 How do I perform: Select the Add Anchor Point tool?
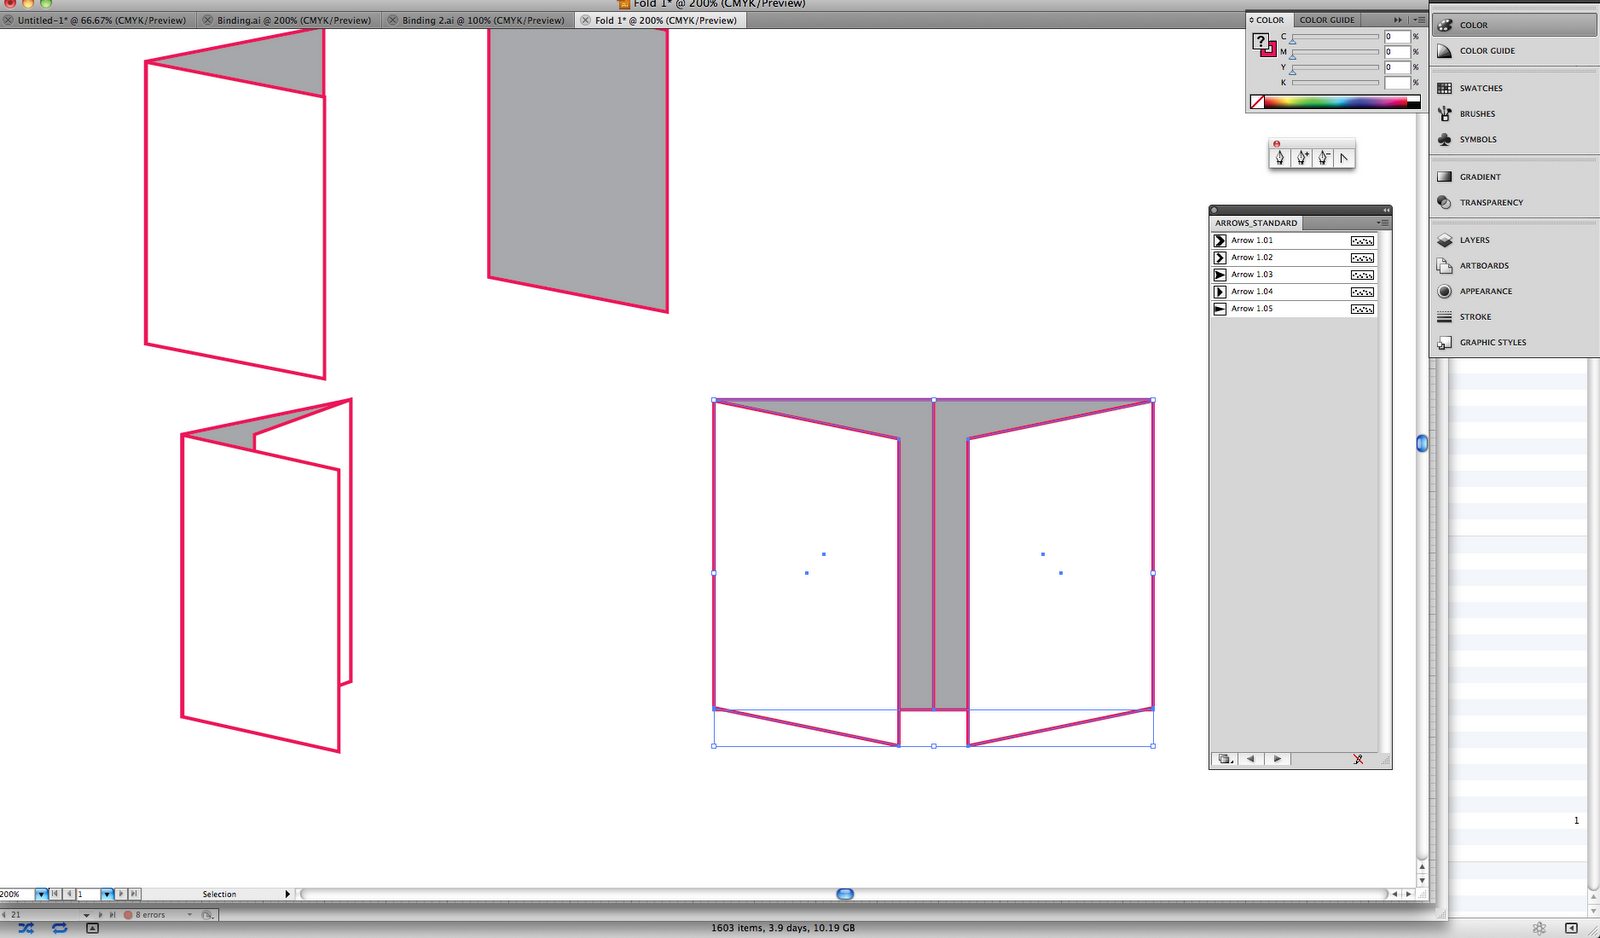click(x=1301, y=157)
